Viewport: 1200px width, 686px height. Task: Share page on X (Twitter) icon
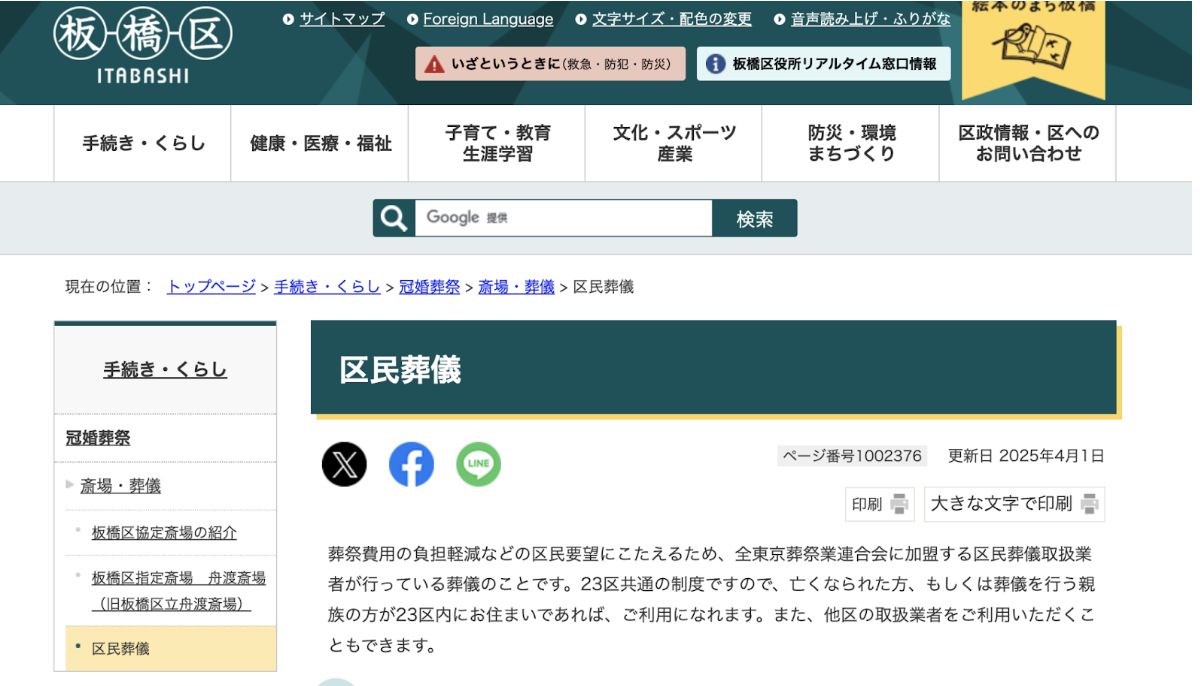click(x=344, y=465)
